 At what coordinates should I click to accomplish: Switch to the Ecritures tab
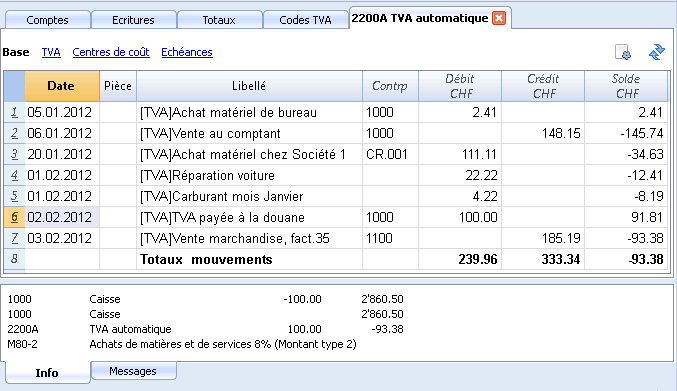point(133,20)
